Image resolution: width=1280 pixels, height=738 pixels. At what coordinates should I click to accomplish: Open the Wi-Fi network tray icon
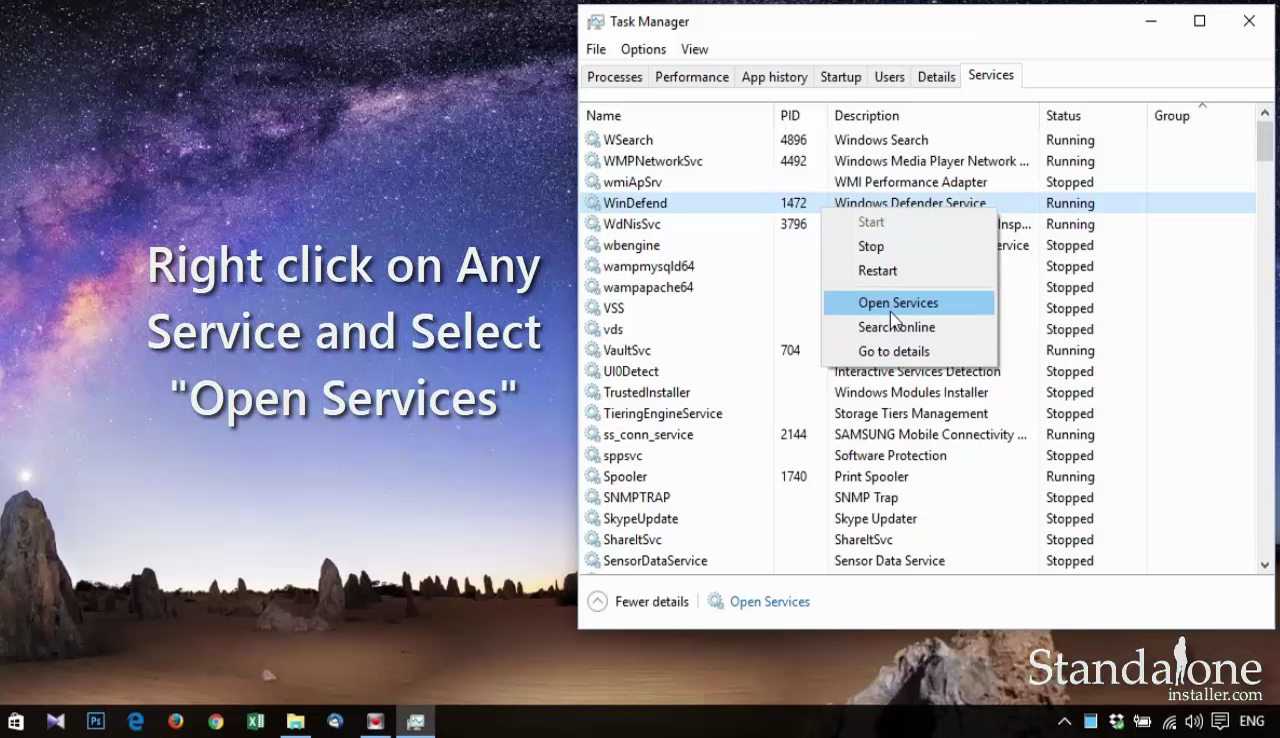(1168, 721)
